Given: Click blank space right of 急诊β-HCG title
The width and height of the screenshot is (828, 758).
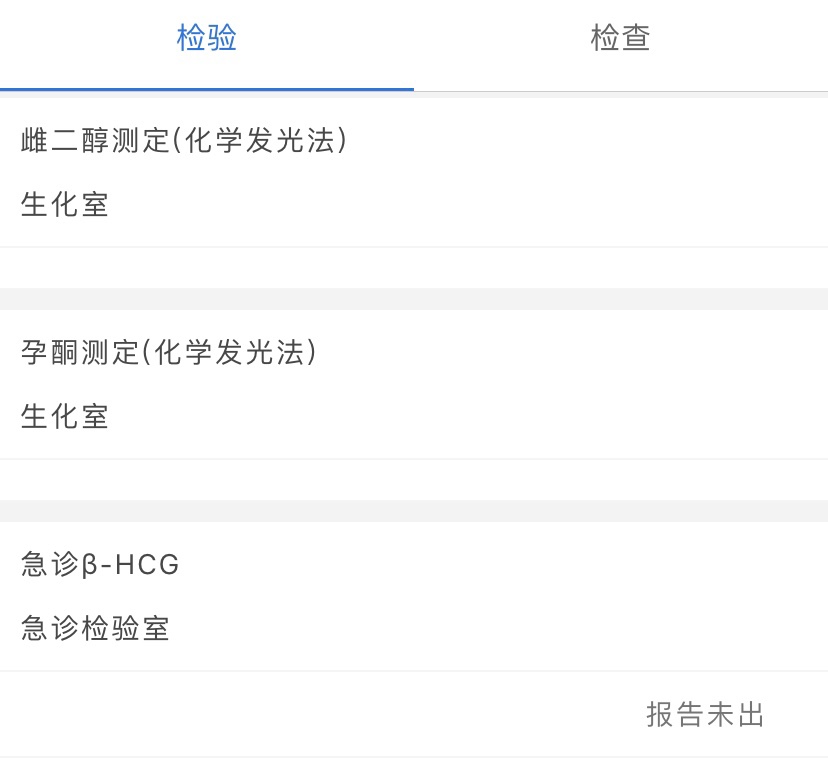Looking at the screenshot, I should (500, 565).
